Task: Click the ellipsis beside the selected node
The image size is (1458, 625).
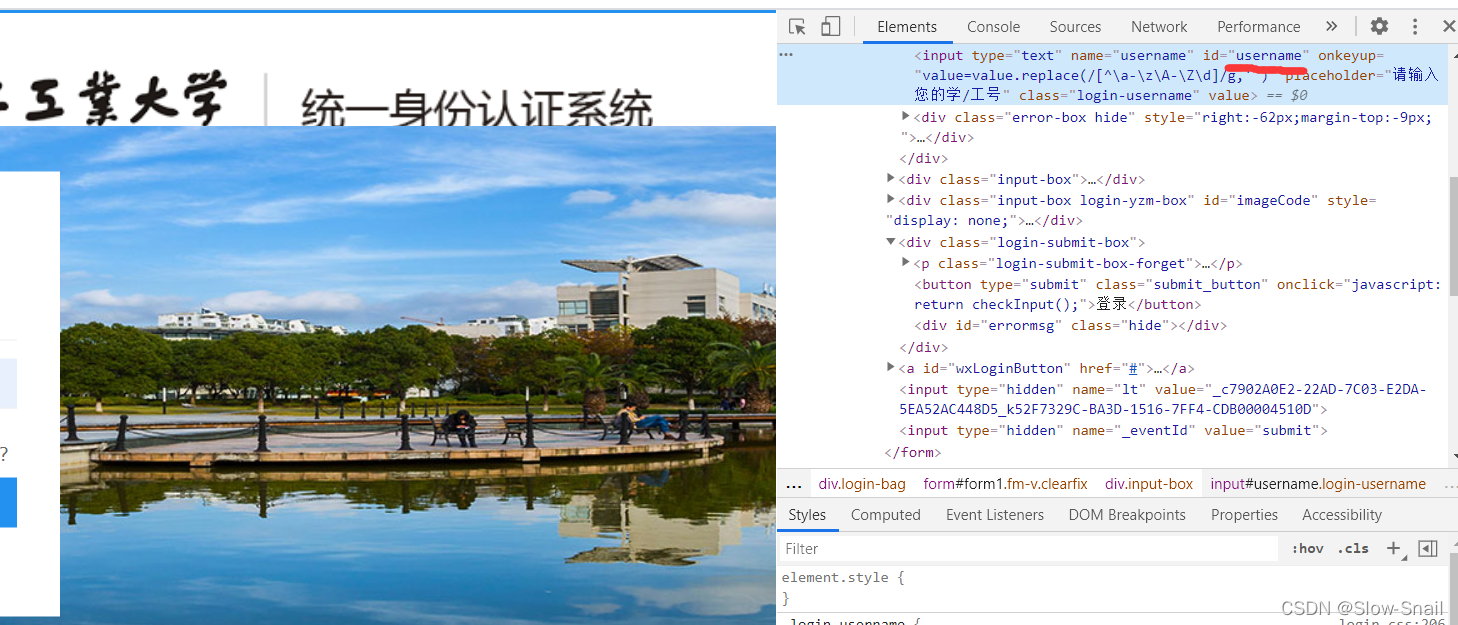Action: click(786, 55)
